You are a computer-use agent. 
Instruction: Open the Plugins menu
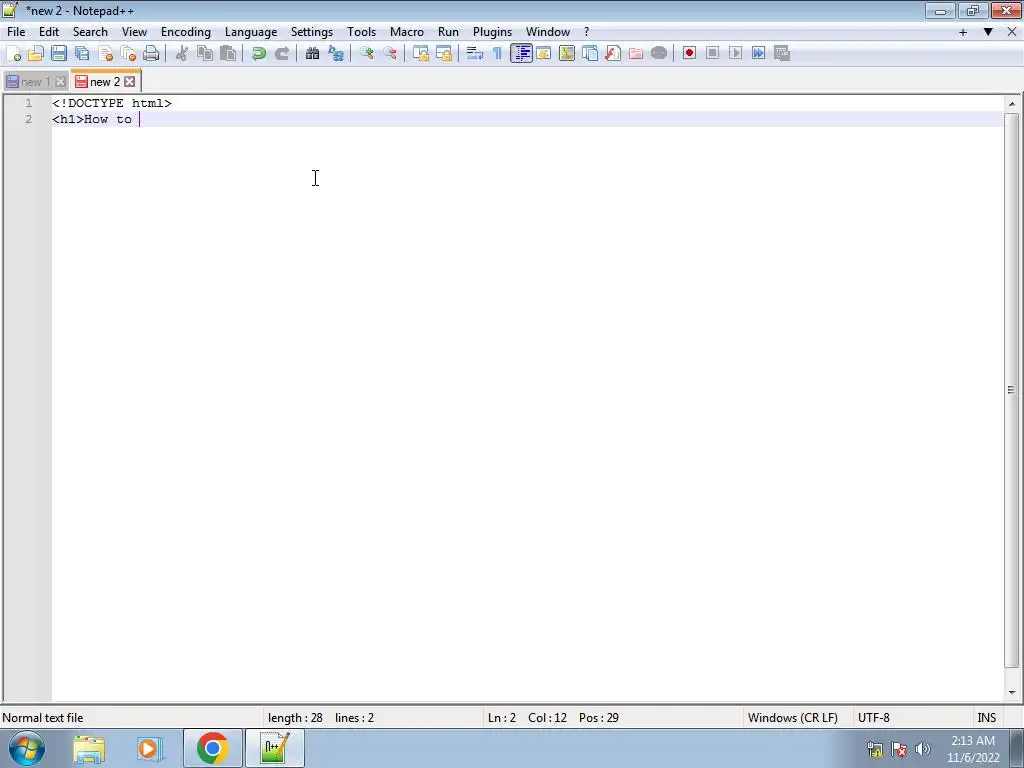[x=492, y=32]
